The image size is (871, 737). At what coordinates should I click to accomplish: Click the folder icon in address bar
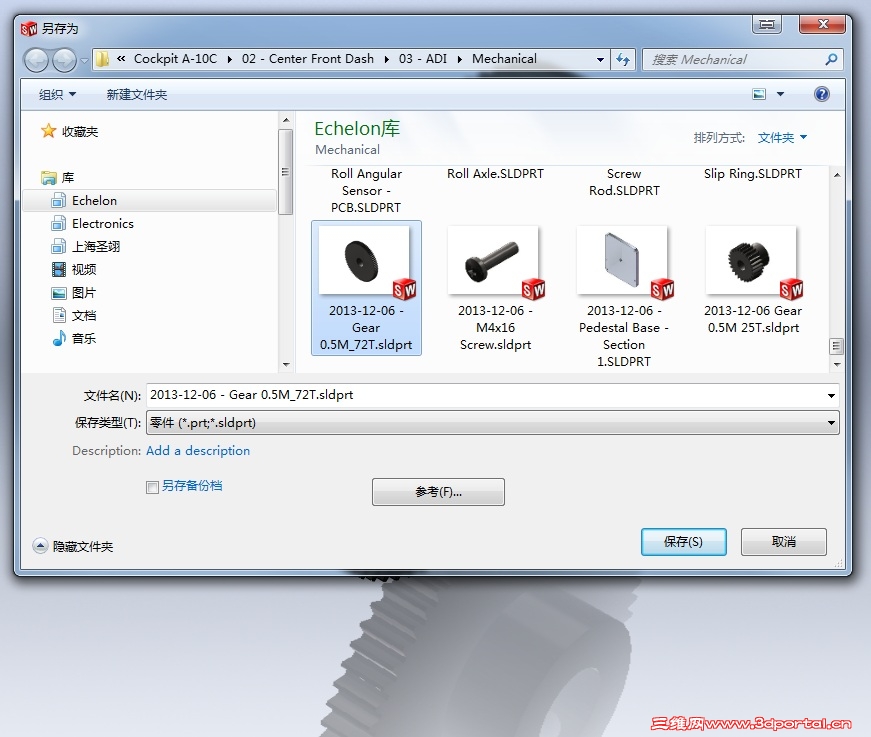pos(102,59)
